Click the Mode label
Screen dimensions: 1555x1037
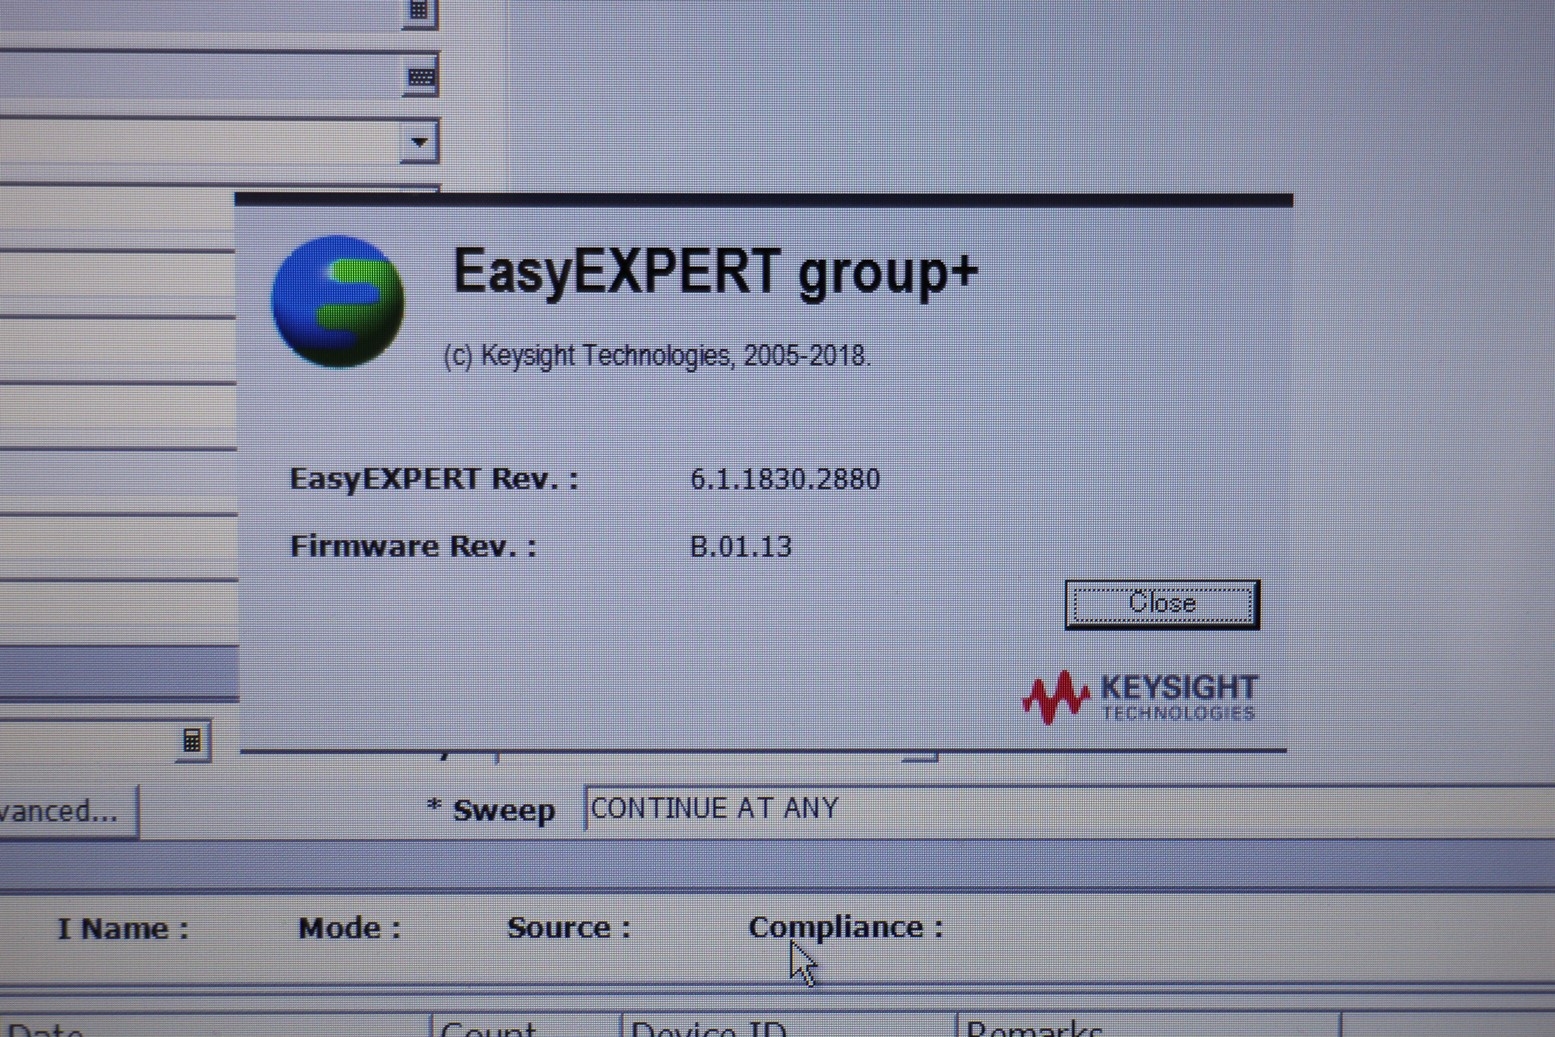tap(349, 928)
